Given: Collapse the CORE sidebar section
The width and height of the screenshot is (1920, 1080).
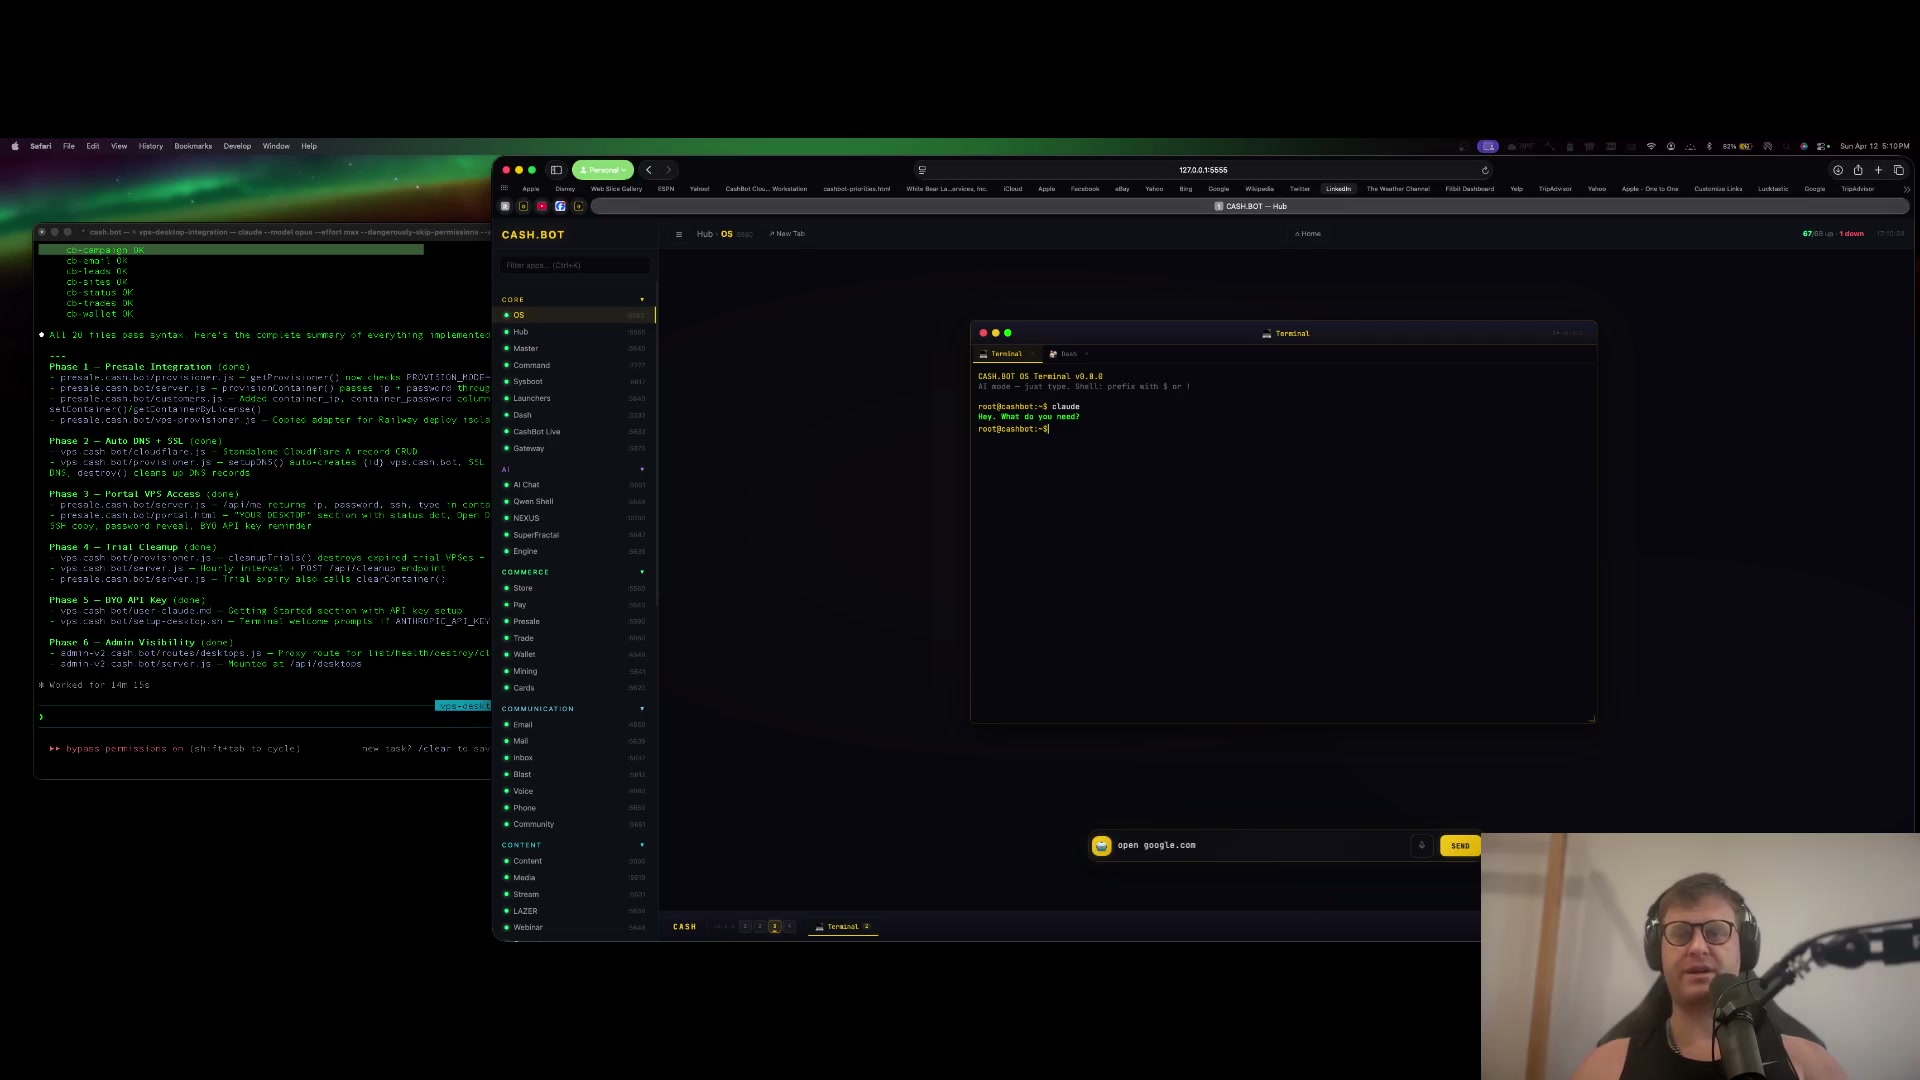Looking at the screenshot, I should (x=642, y=300).
